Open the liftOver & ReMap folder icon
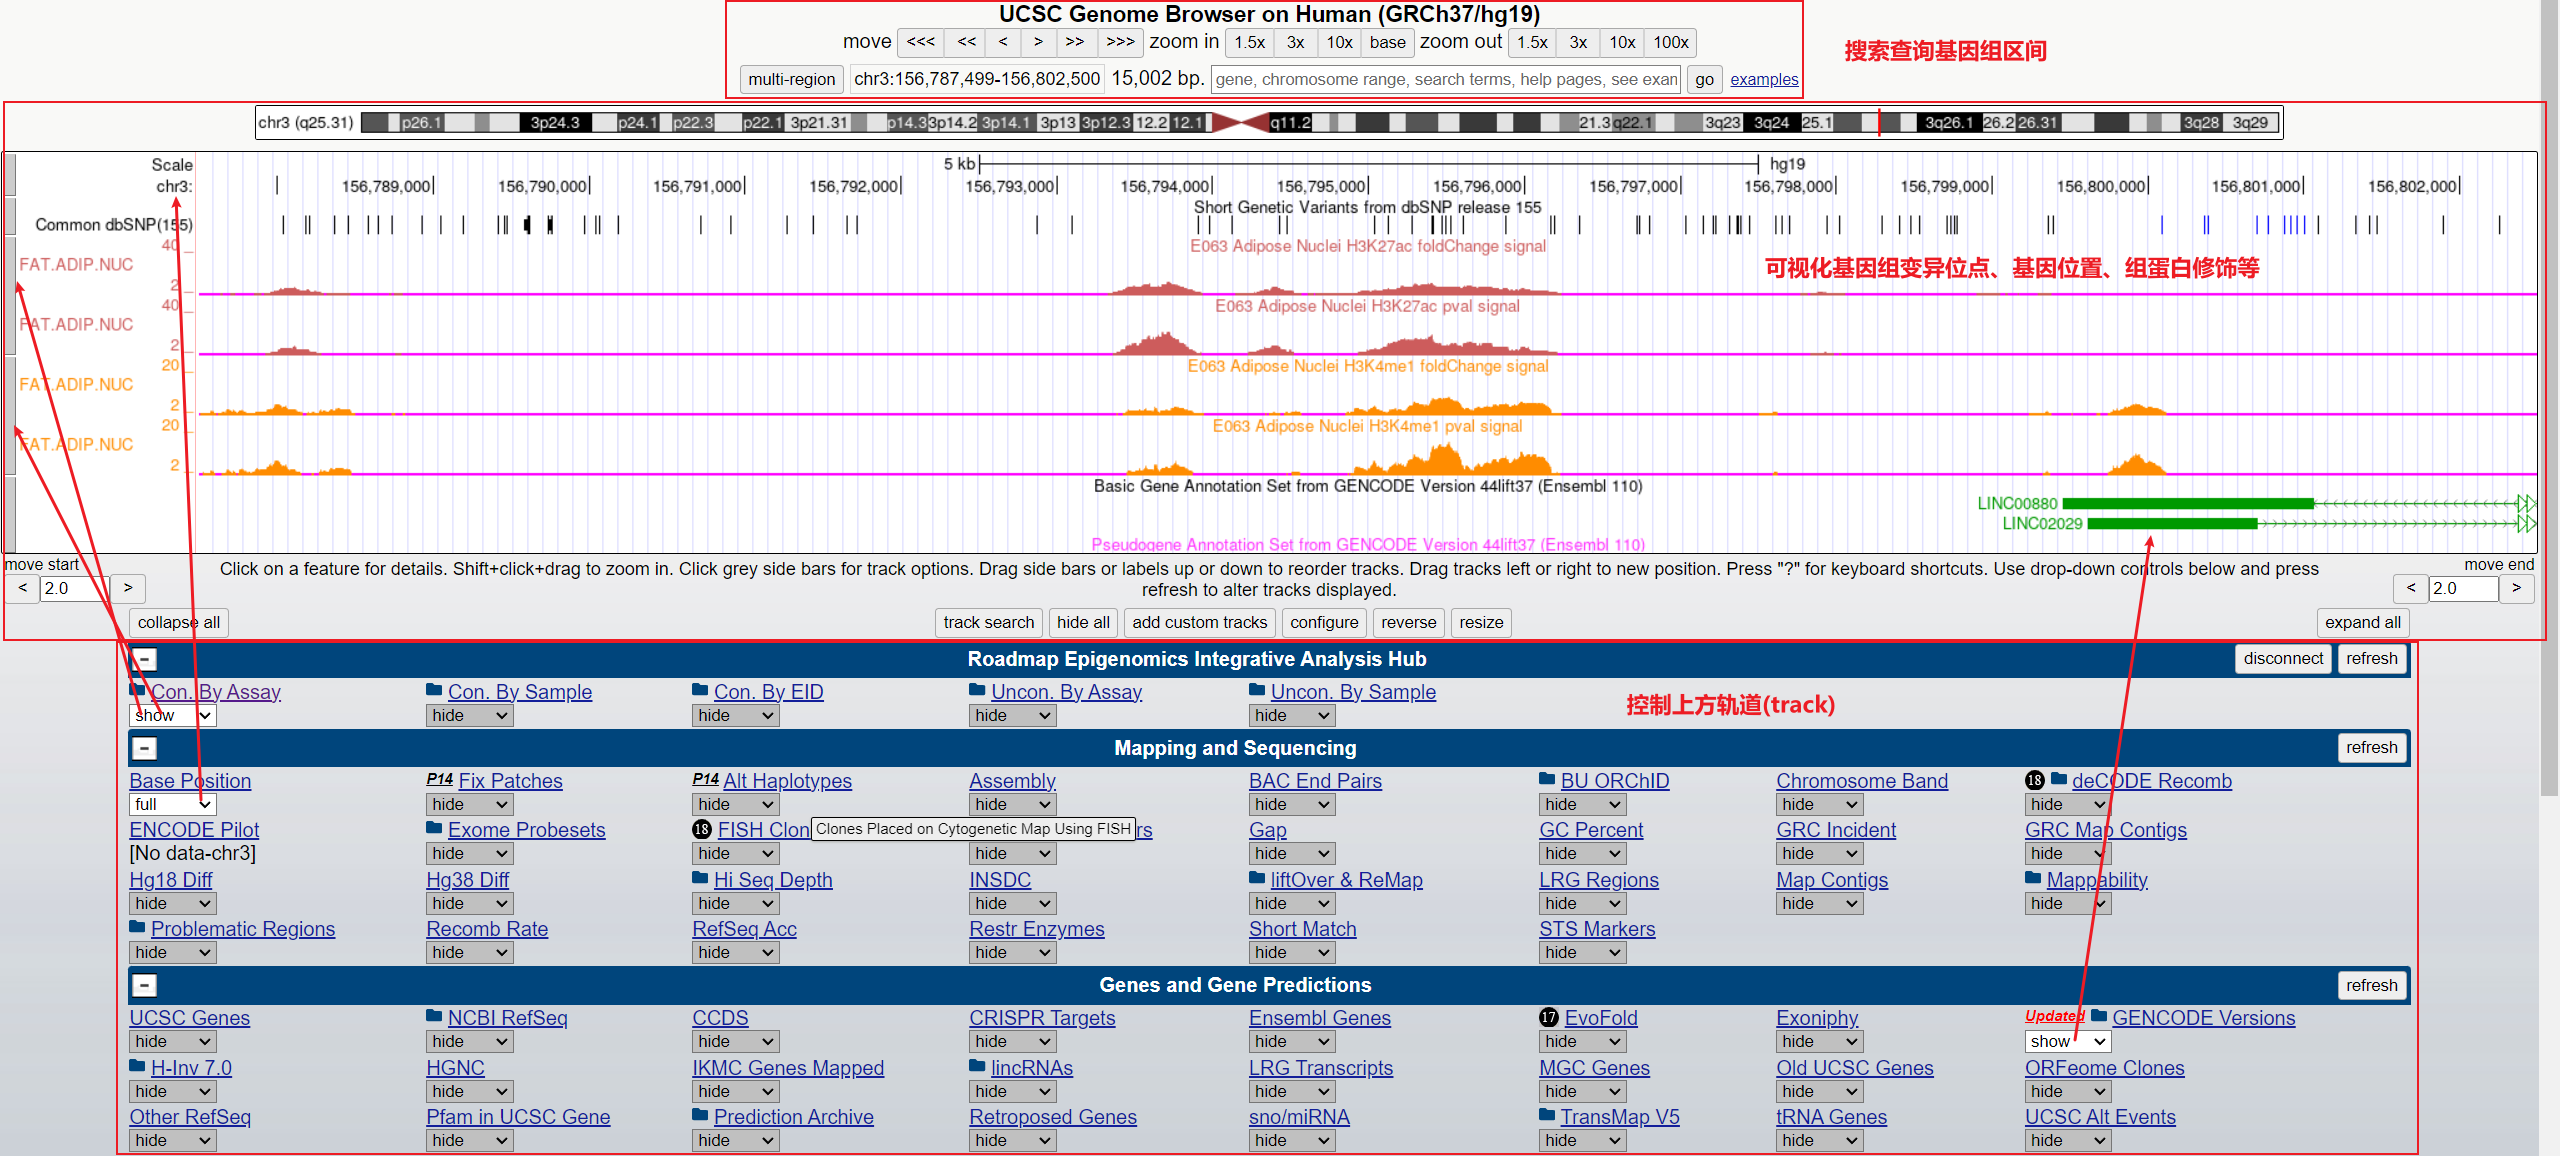 [x=1258, y=878]
